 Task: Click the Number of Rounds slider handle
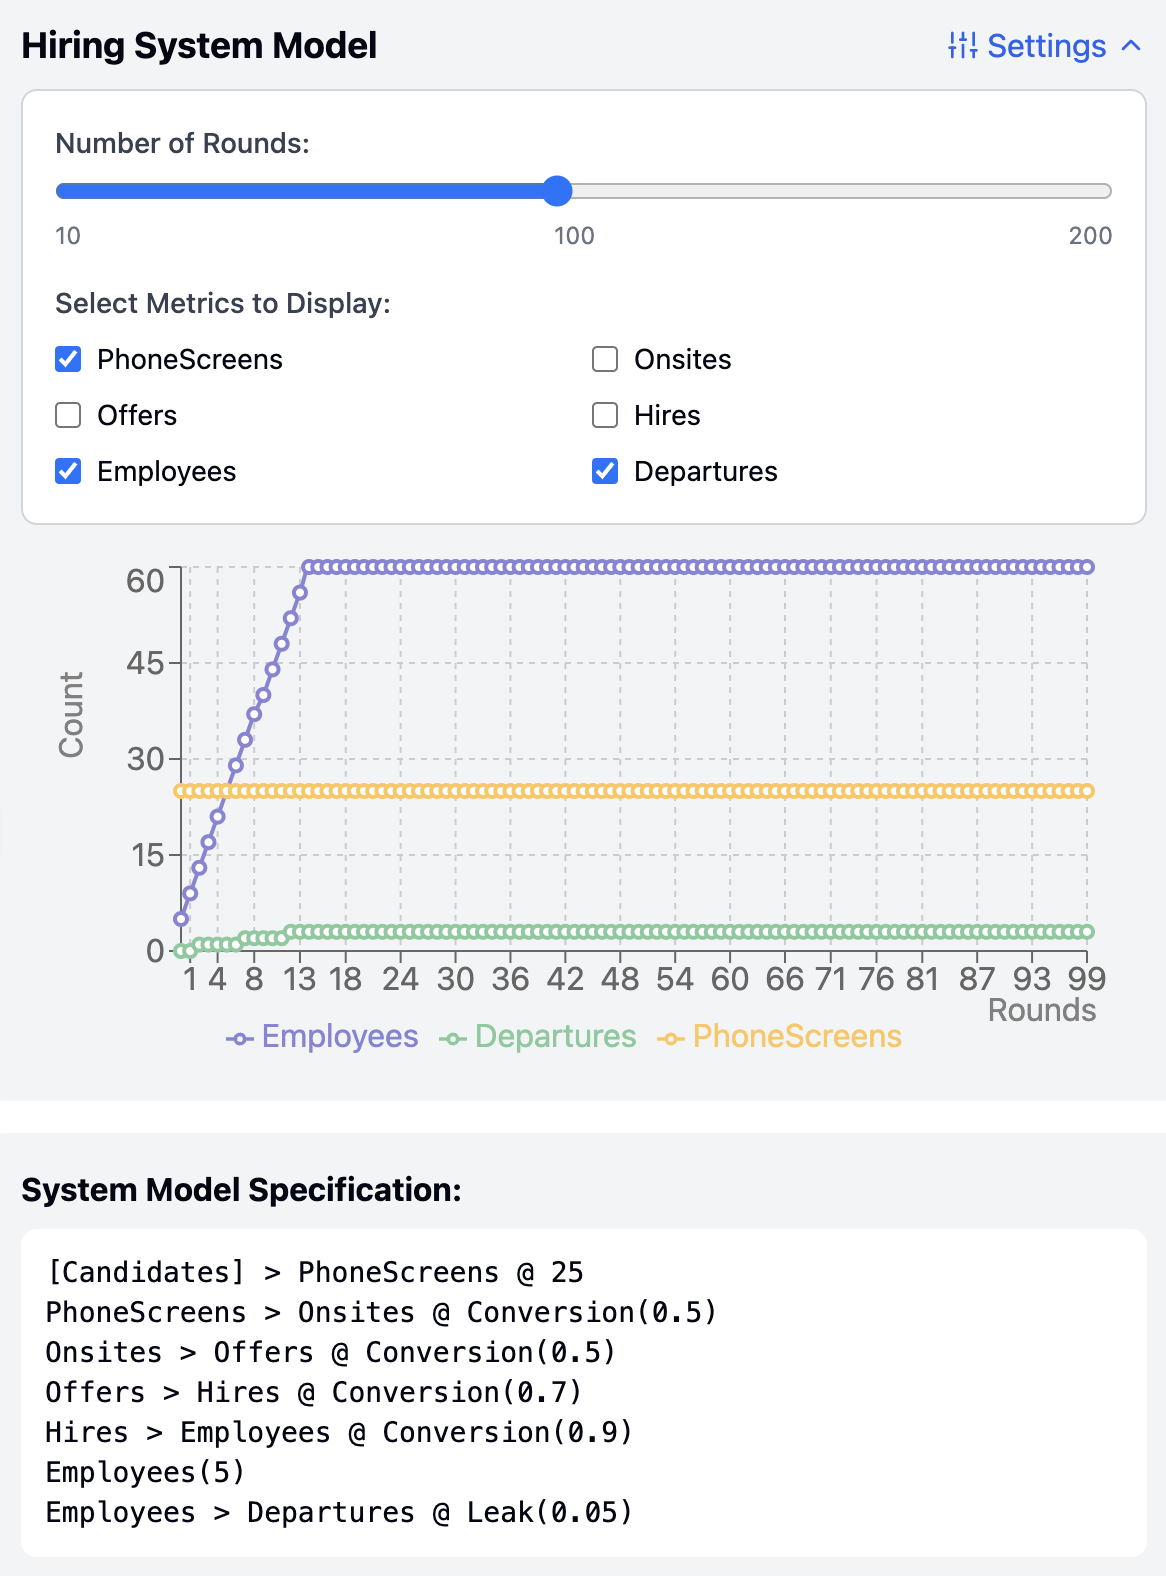[557, 191]
